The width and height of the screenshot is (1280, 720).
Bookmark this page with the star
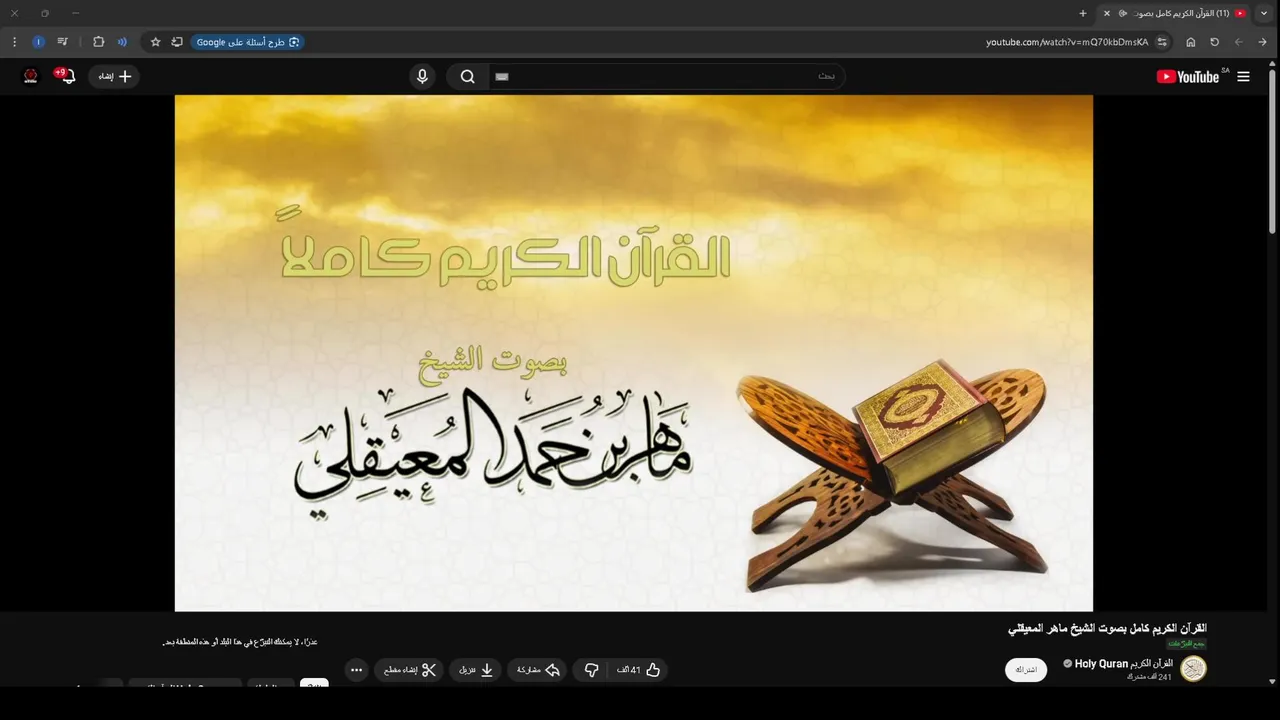point(155,42)
